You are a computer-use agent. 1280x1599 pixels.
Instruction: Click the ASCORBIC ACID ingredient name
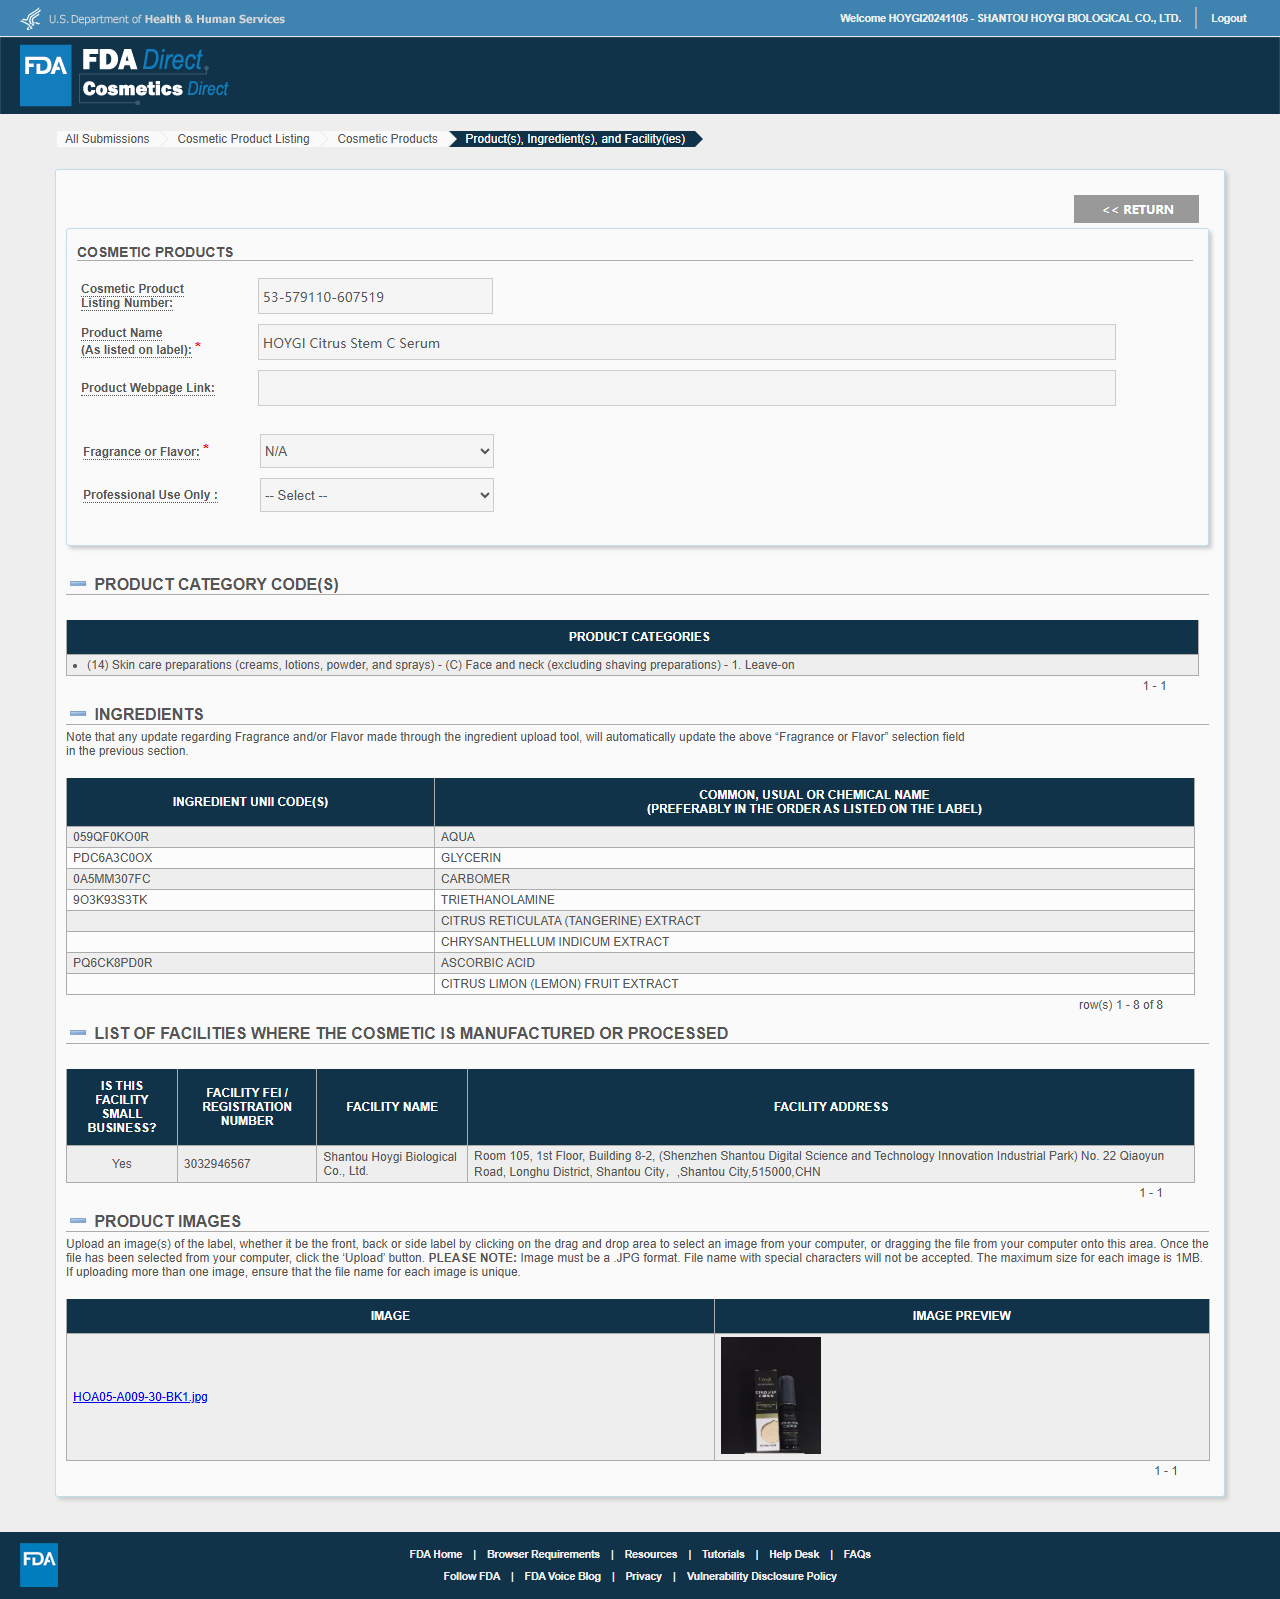[488, 963]
